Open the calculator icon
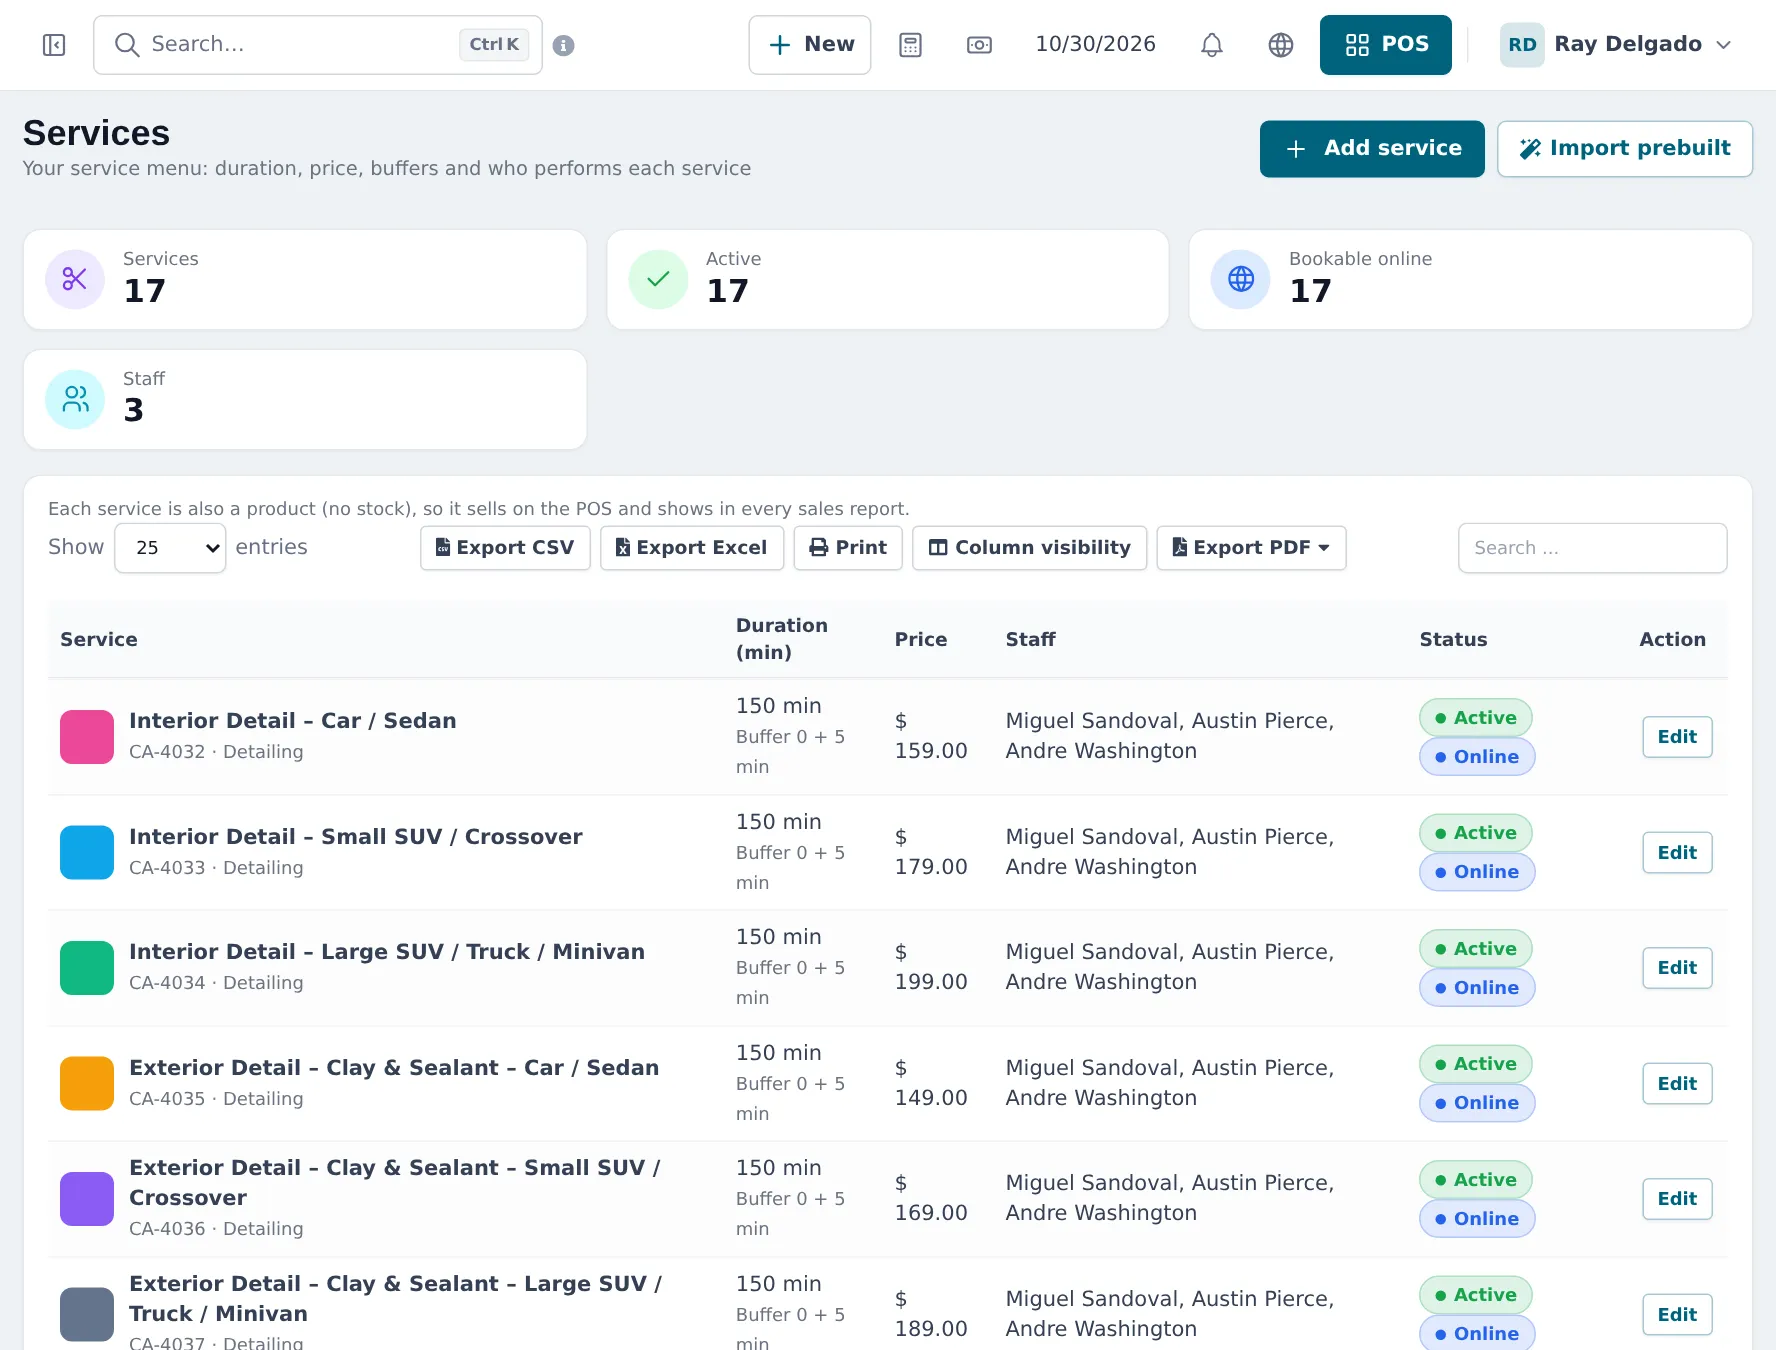The height and width of the screenshot is (1350, 1776). pyautogui.click(x=910, y=45)
